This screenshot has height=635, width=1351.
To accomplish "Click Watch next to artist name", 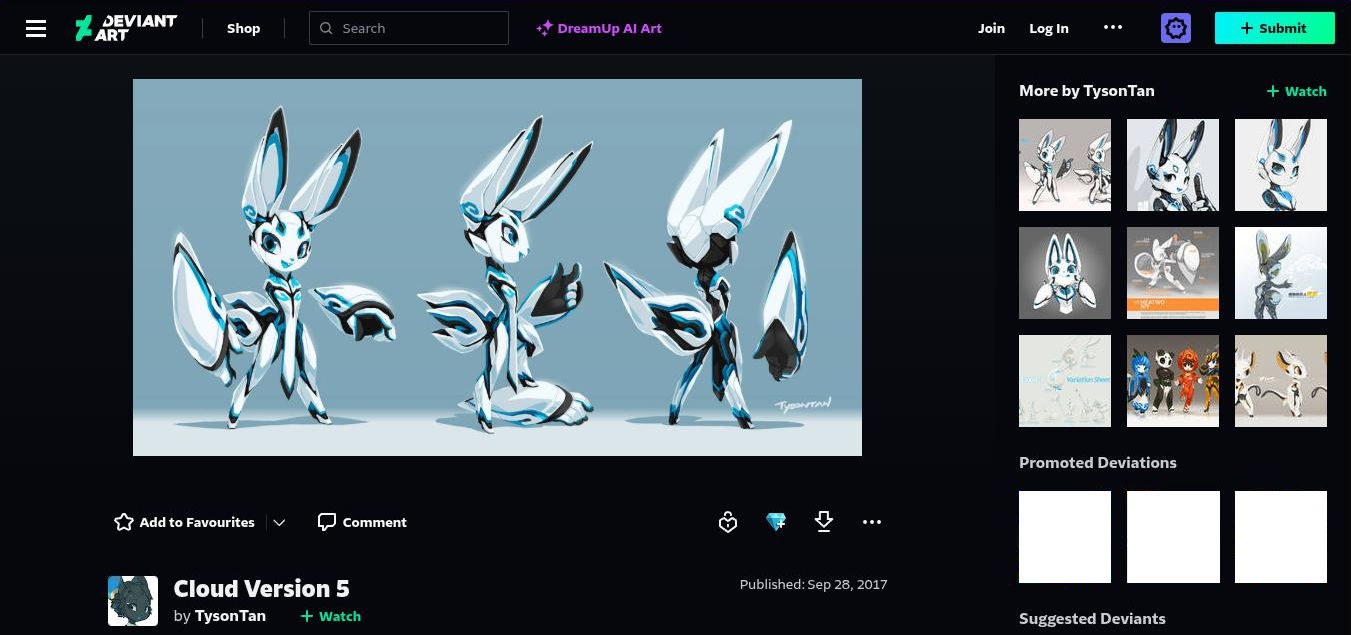I will click(331, 616).
